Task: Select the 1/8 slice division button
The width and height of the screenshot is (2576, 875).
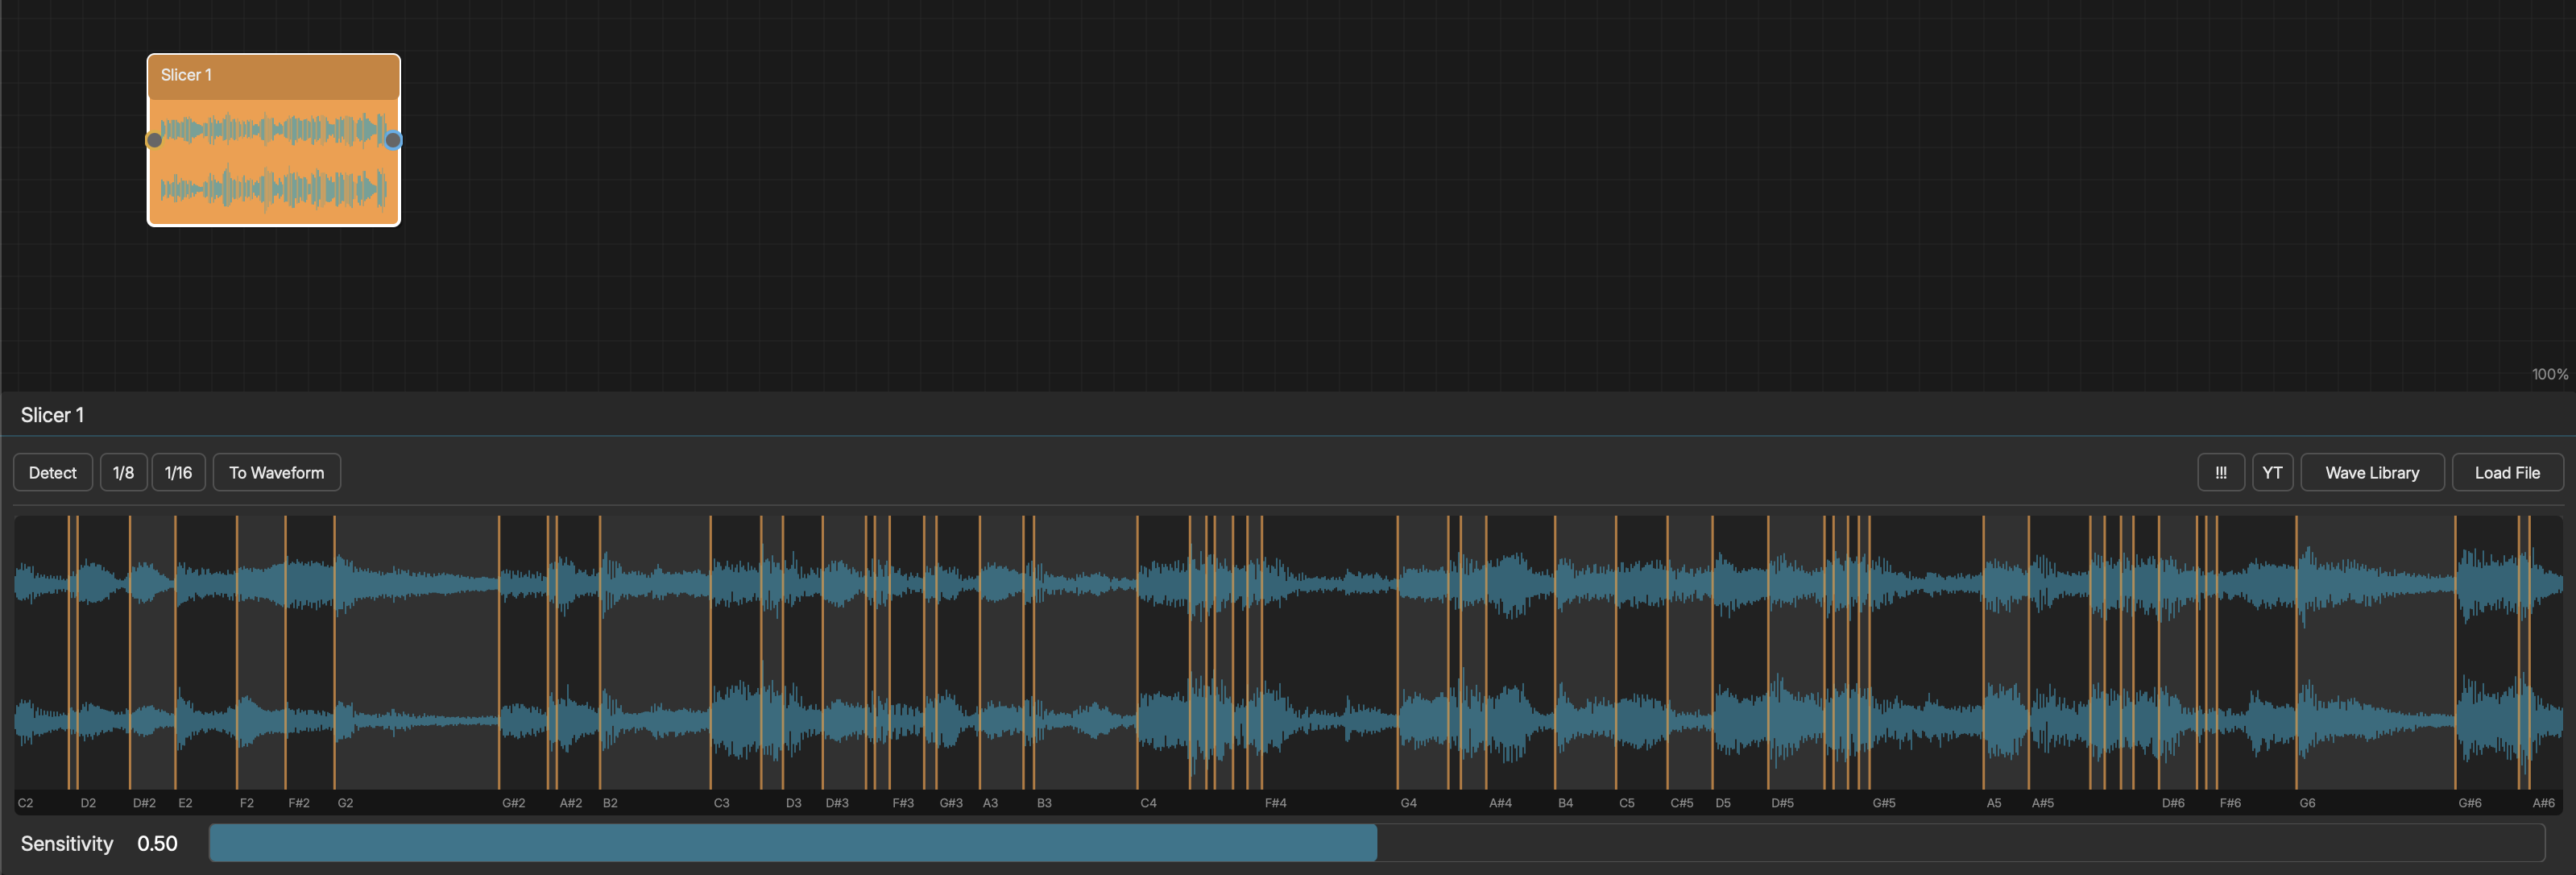Action: (x=123, y=472)
